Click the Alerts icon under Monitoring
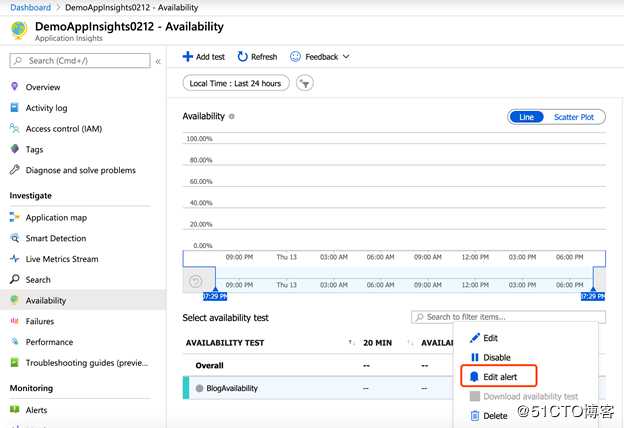This screenshot has height=428, width=624. (x=14, y=409)
